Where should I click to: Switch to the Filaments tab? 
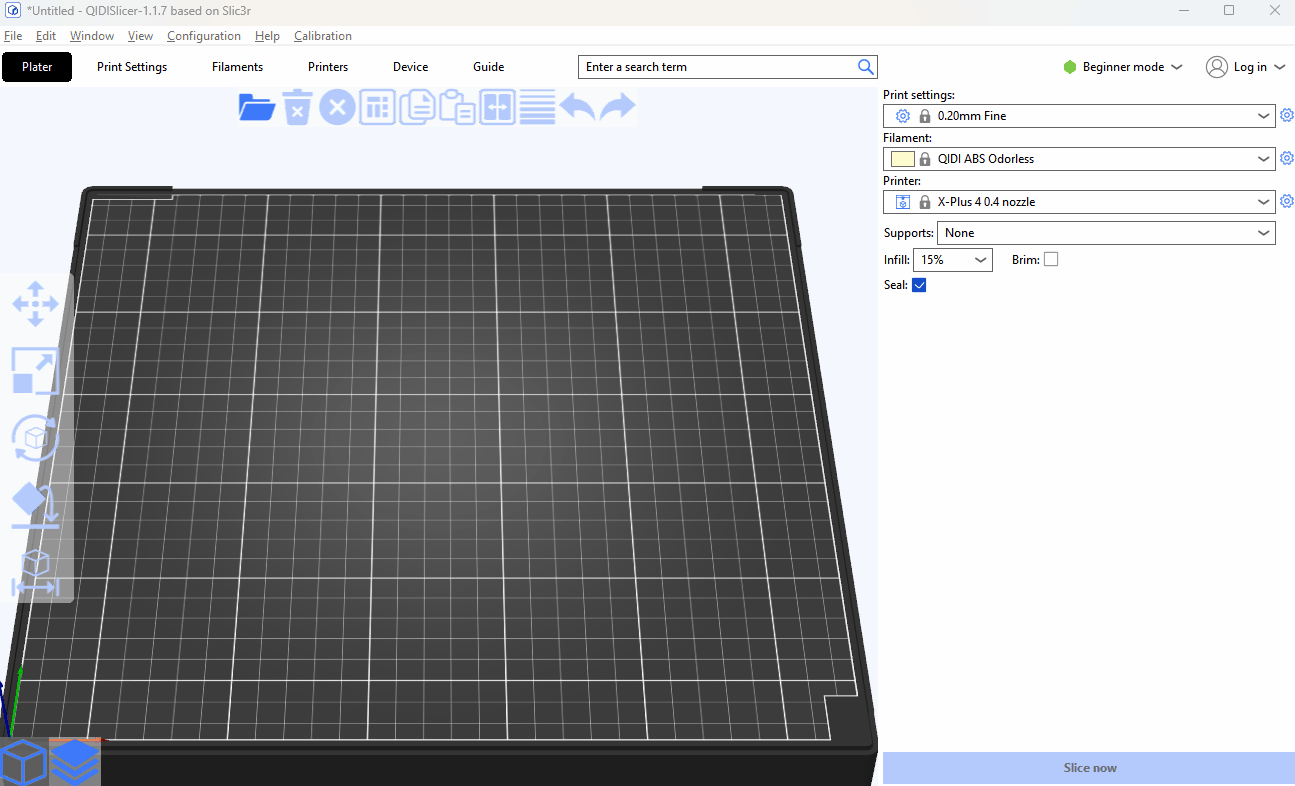coord(237,67)
